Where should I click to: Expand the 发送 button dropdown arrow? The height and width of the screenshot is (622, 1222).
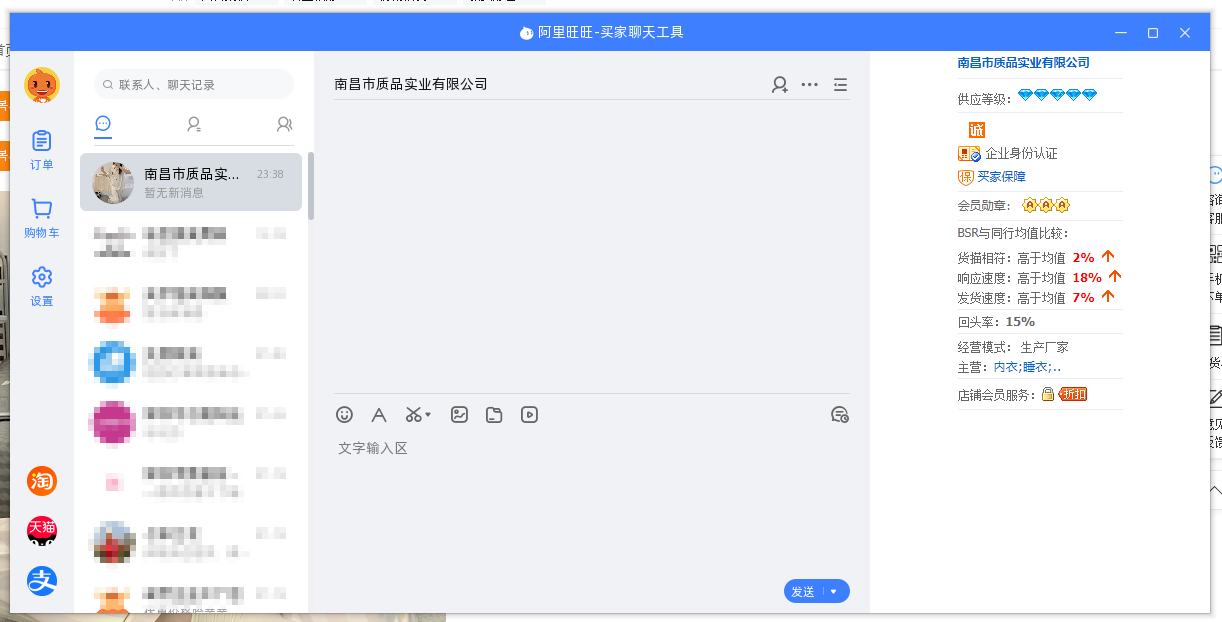pyautogui.click(x=835, y=591)
